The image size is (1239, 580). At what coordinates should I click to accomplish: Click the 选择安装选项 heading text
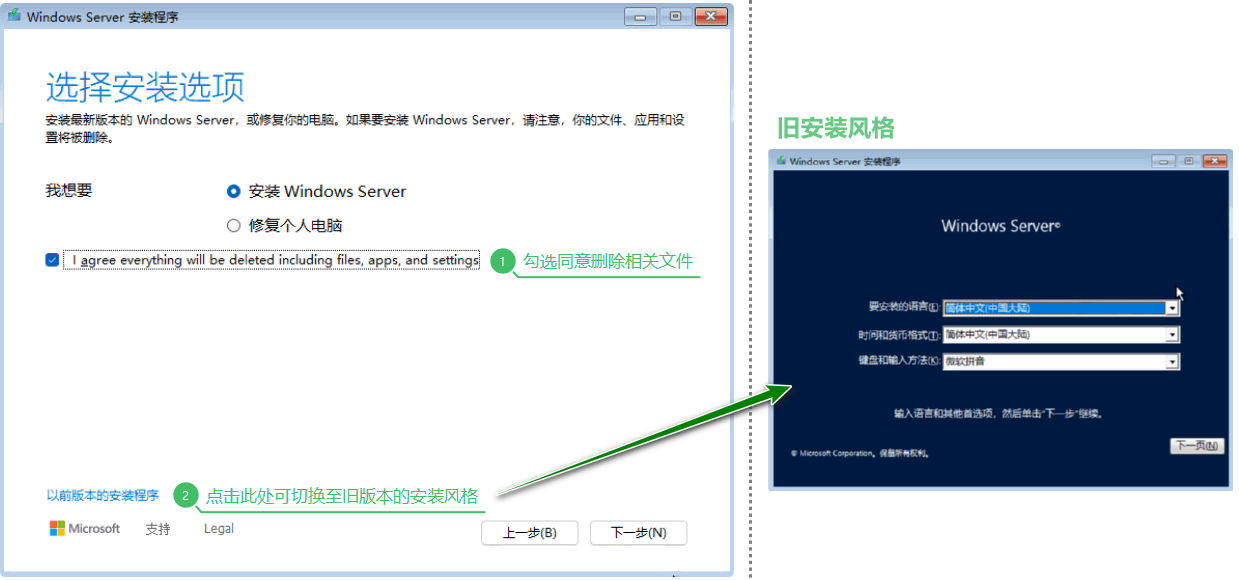(x=145, y=88)
